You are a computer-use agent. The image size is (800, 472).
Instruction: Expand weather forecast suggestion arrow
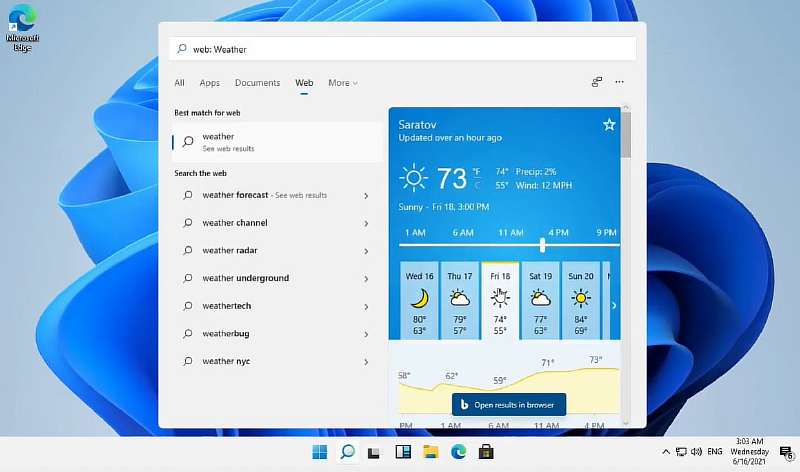pos(366,195)
